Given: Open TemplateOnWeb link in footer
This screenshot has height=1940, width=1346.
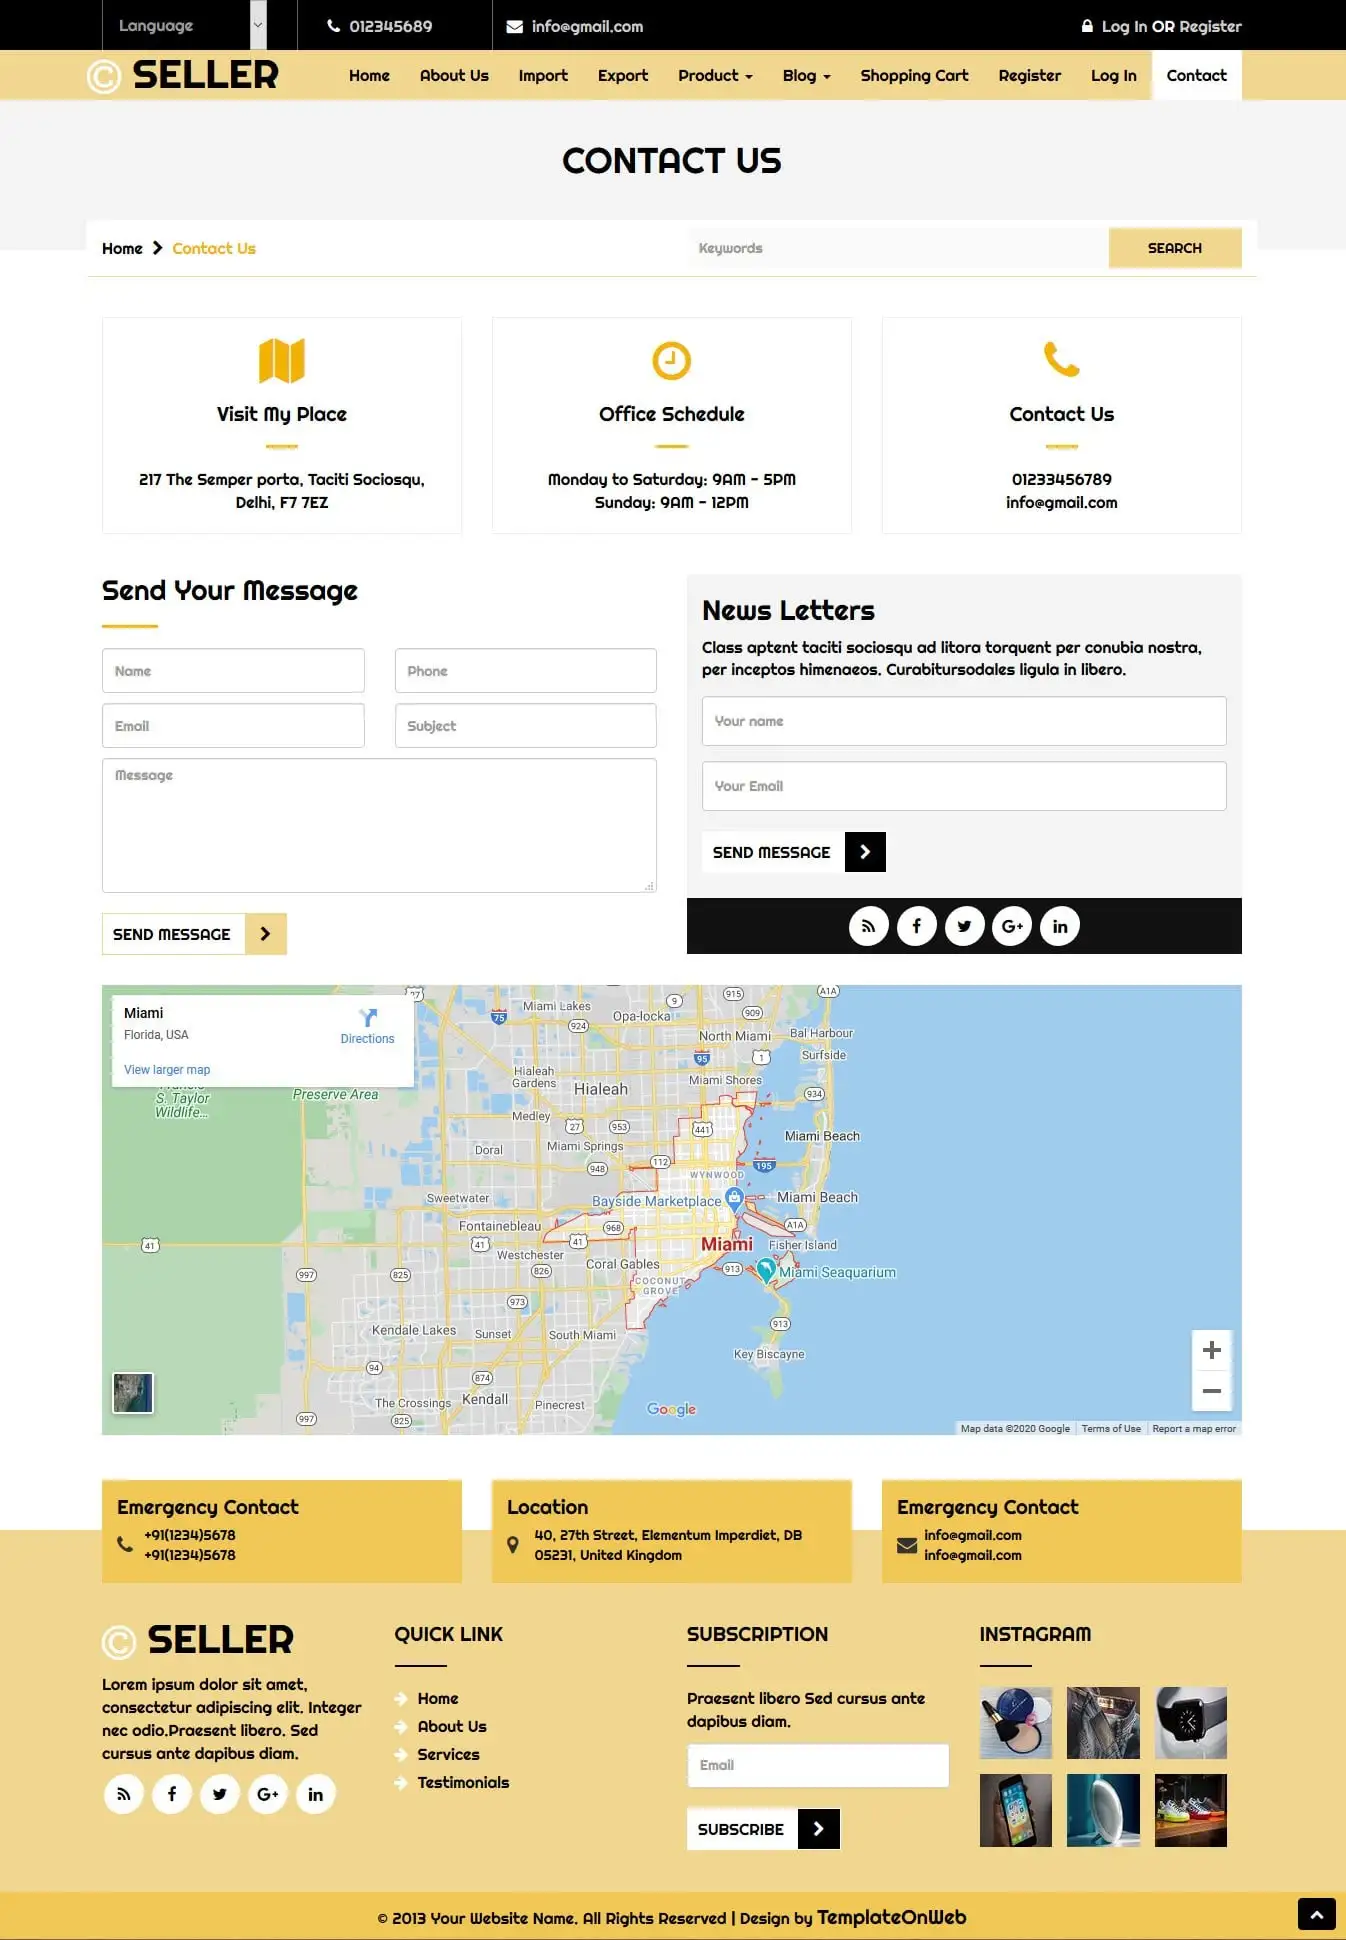Looking at the screenshot, I should (891, 1917).
